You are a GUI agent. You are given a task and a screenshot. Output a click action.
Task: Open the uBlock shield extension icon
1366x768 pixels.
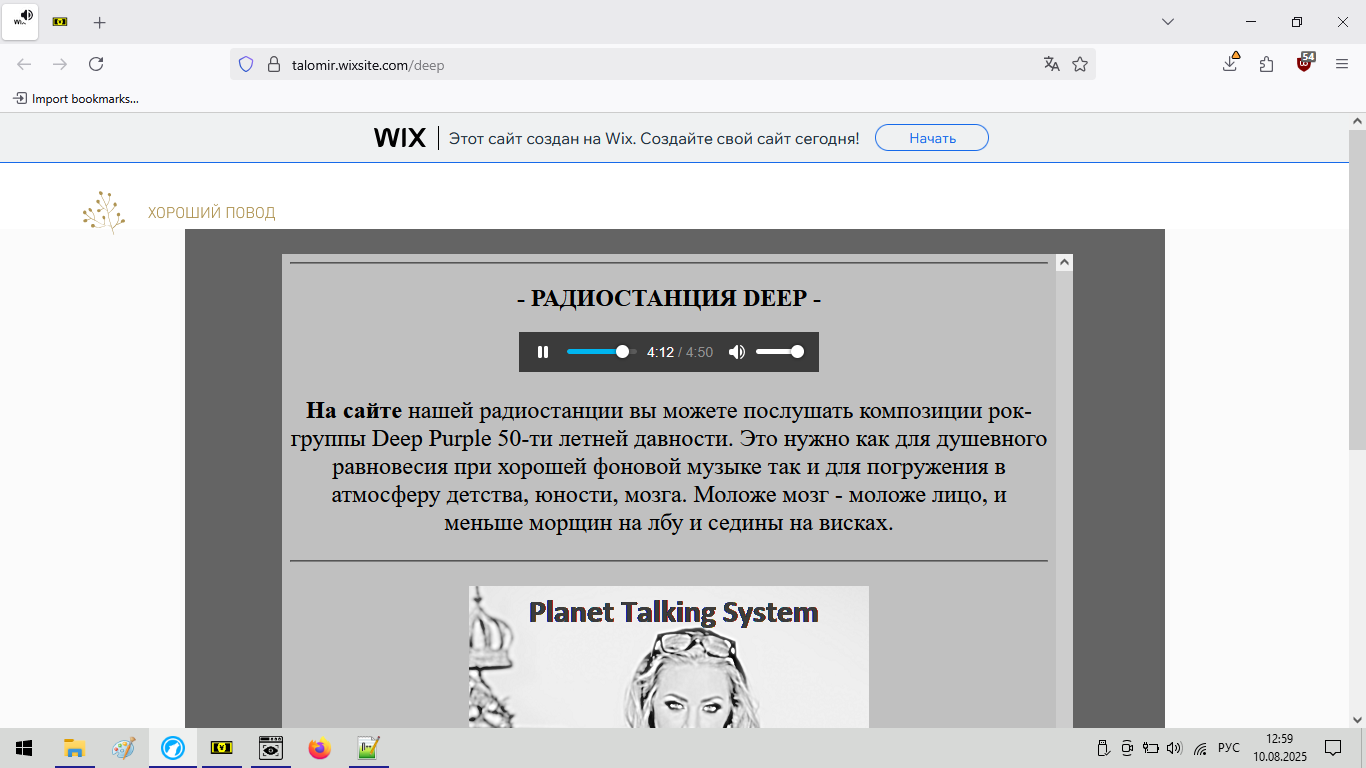click(1305, 62)
